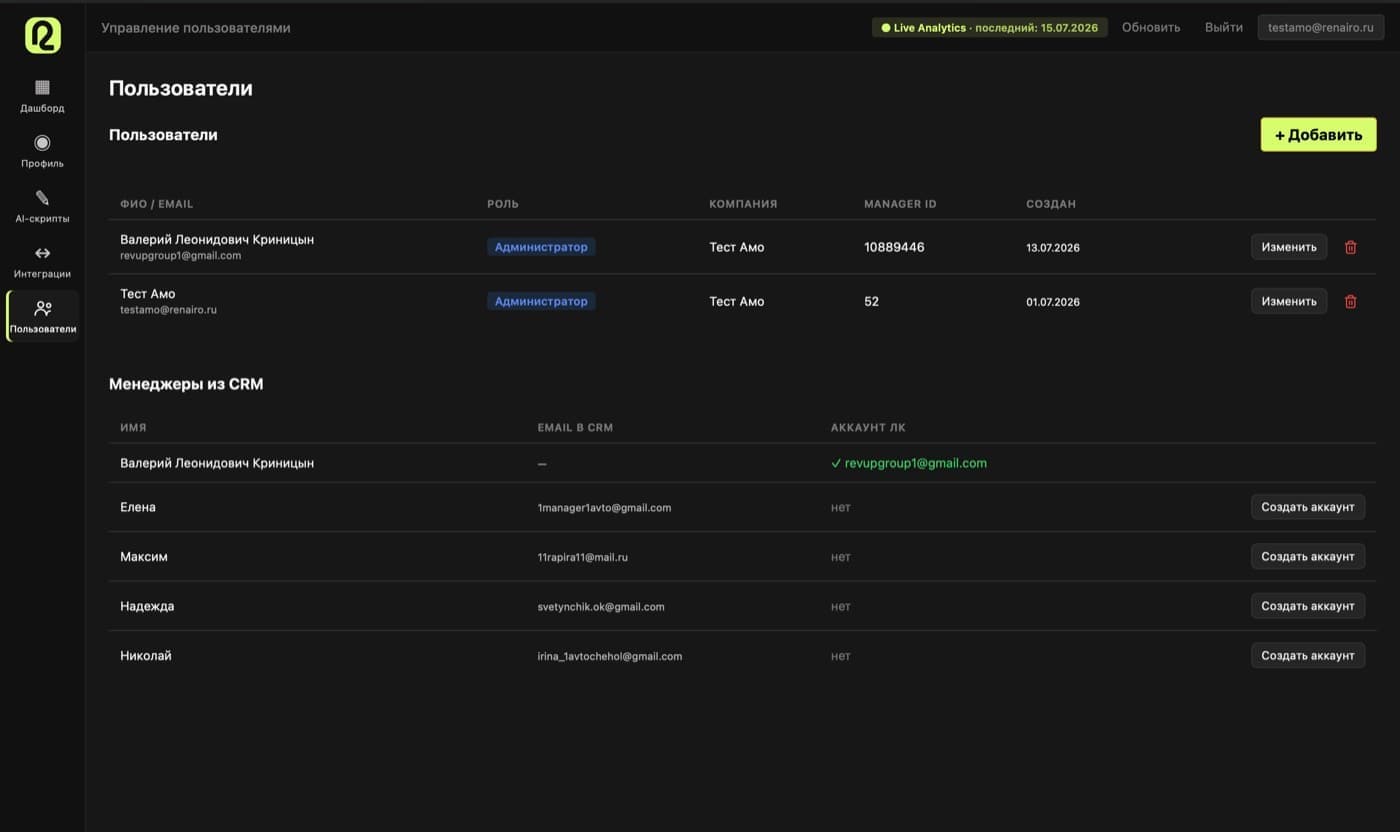This screenshot has width=1400, height=832.
Task: Open the AI-скрипты sidebar section
Action: pyautogui.click(x=42, y=206)
